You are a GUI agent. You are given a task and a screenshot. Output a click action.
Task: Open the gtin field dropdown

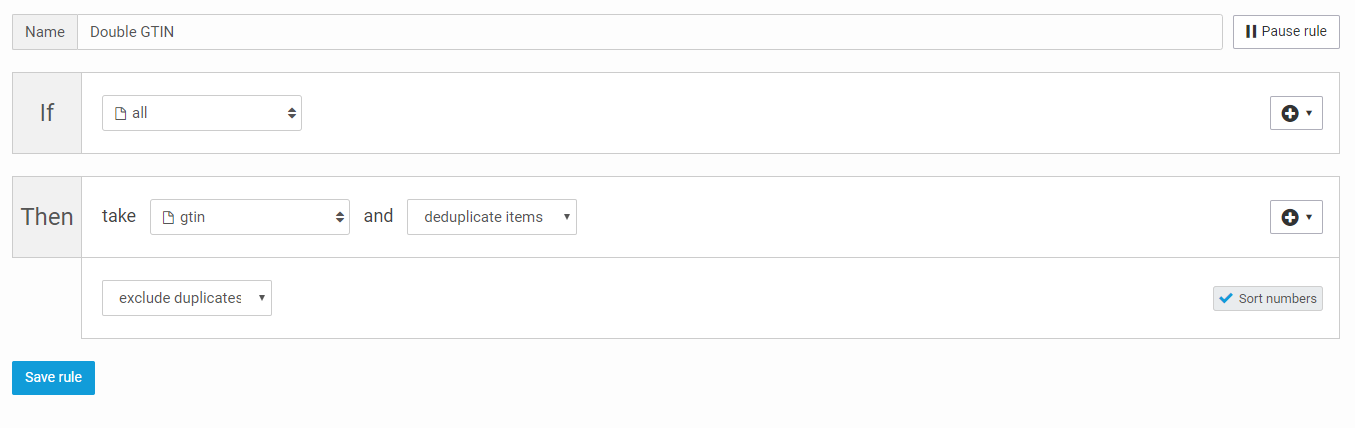[250, 216]
